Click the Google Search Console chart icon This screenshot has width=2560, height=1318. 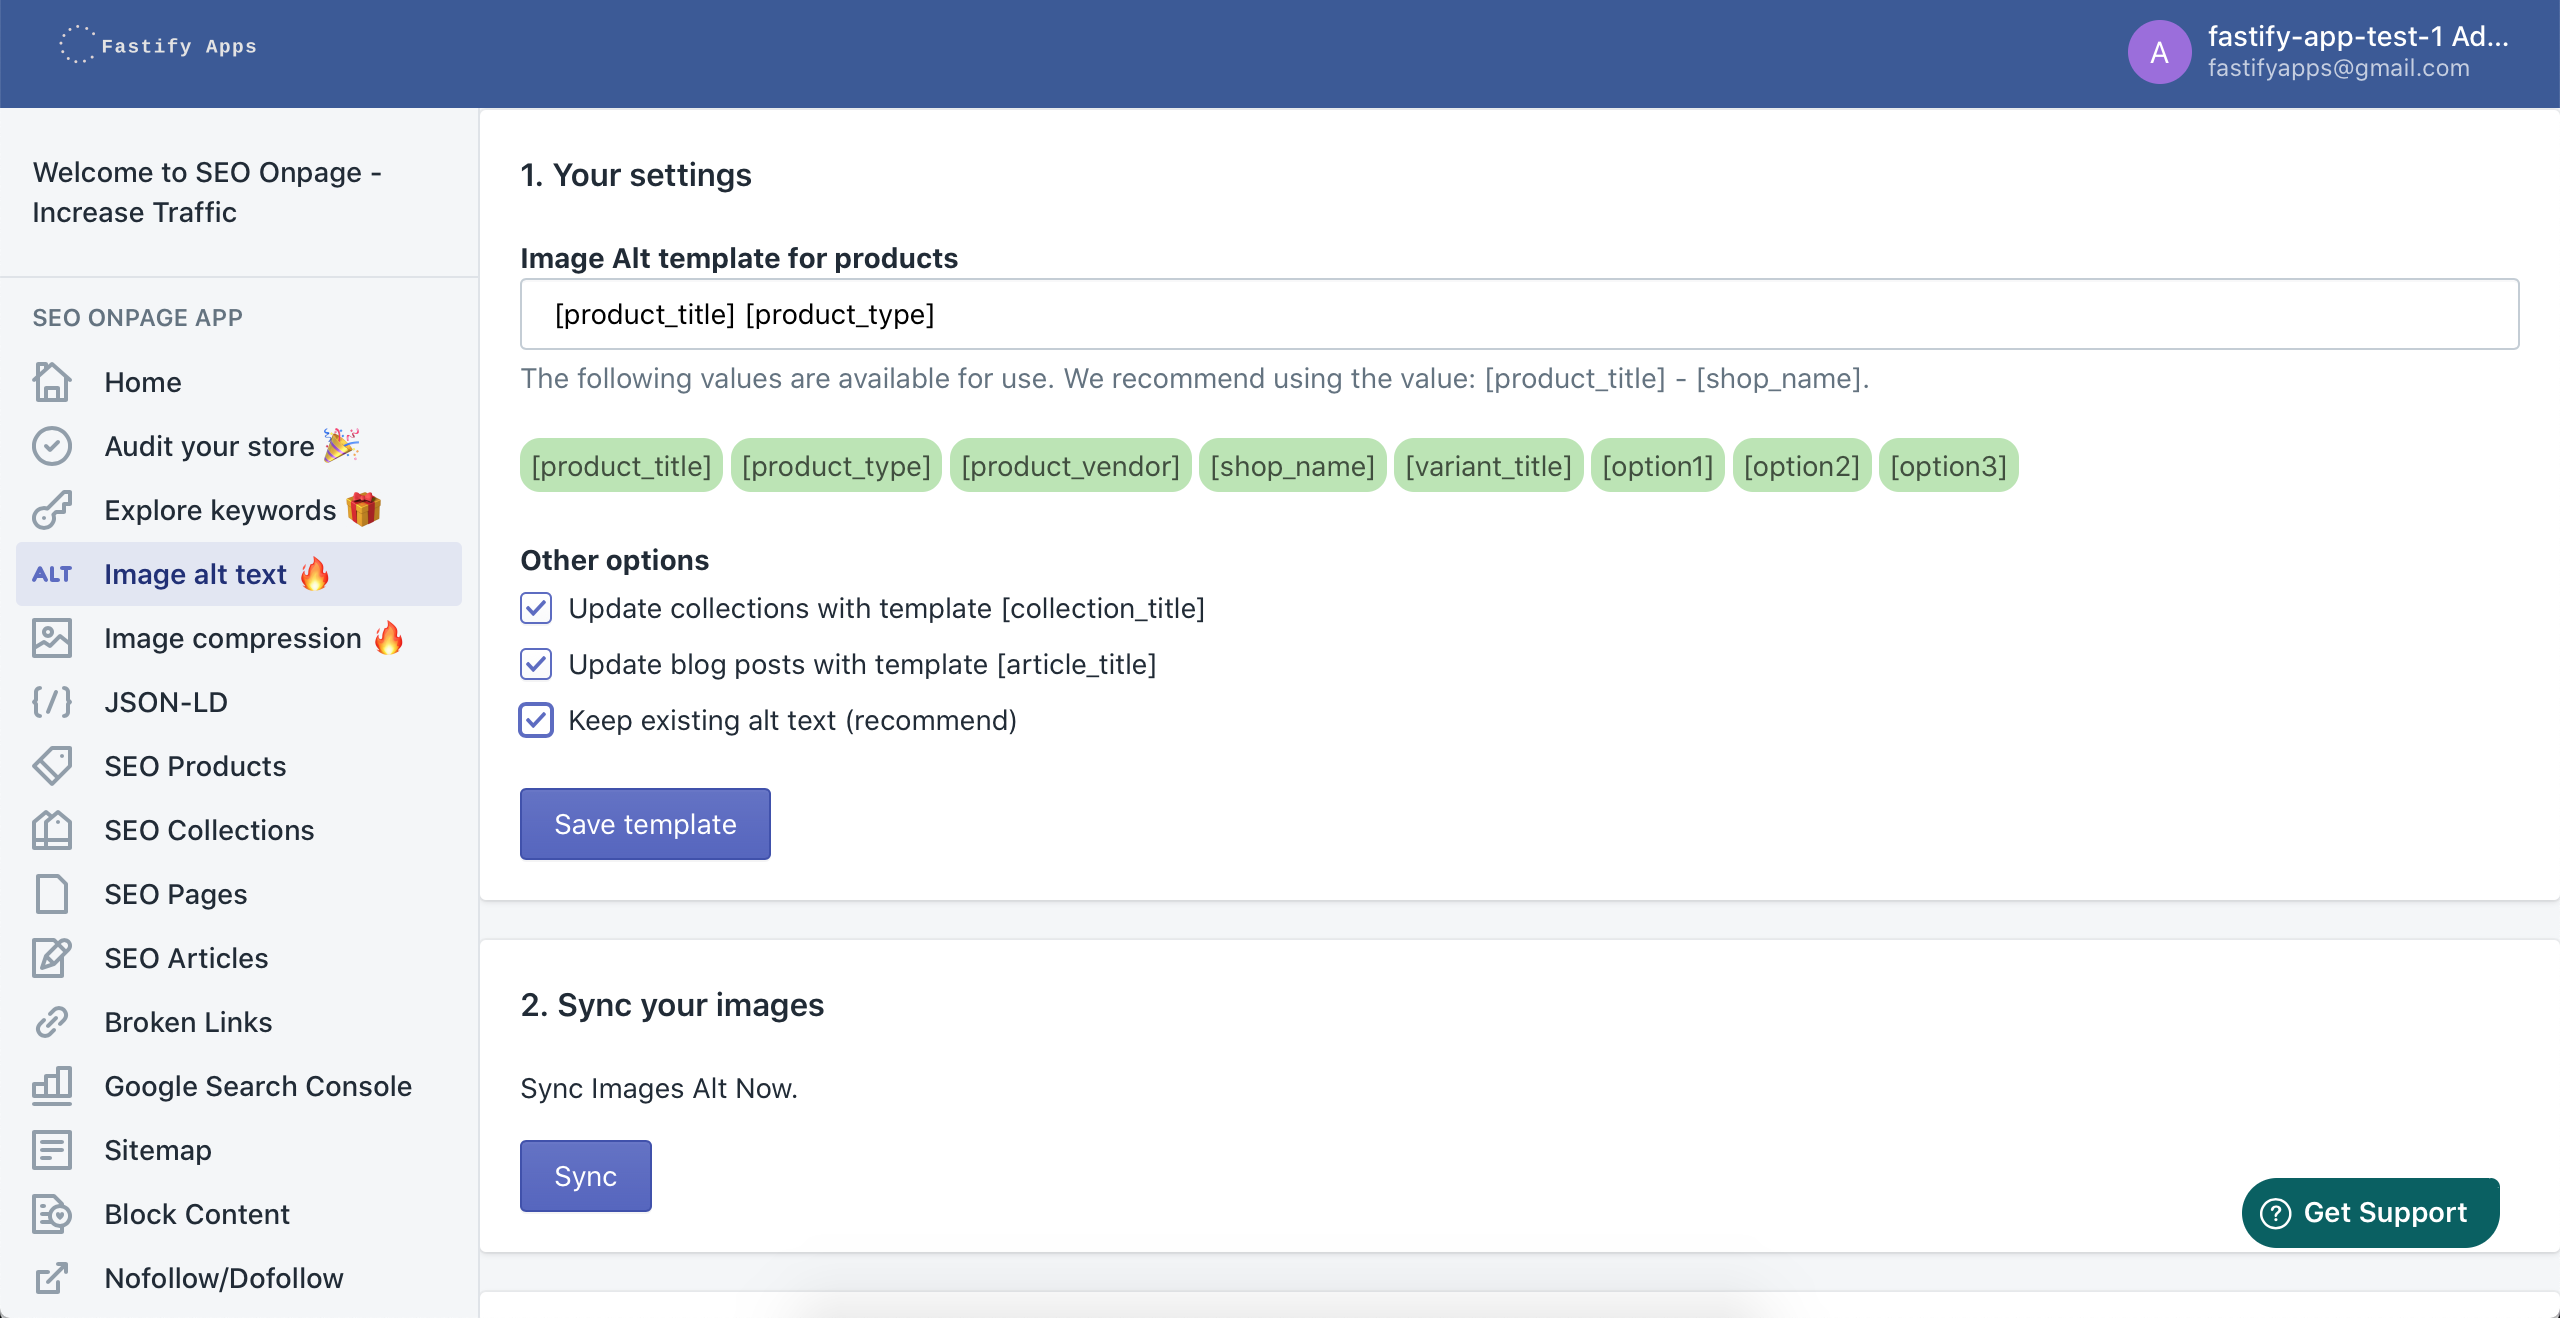52,1086
